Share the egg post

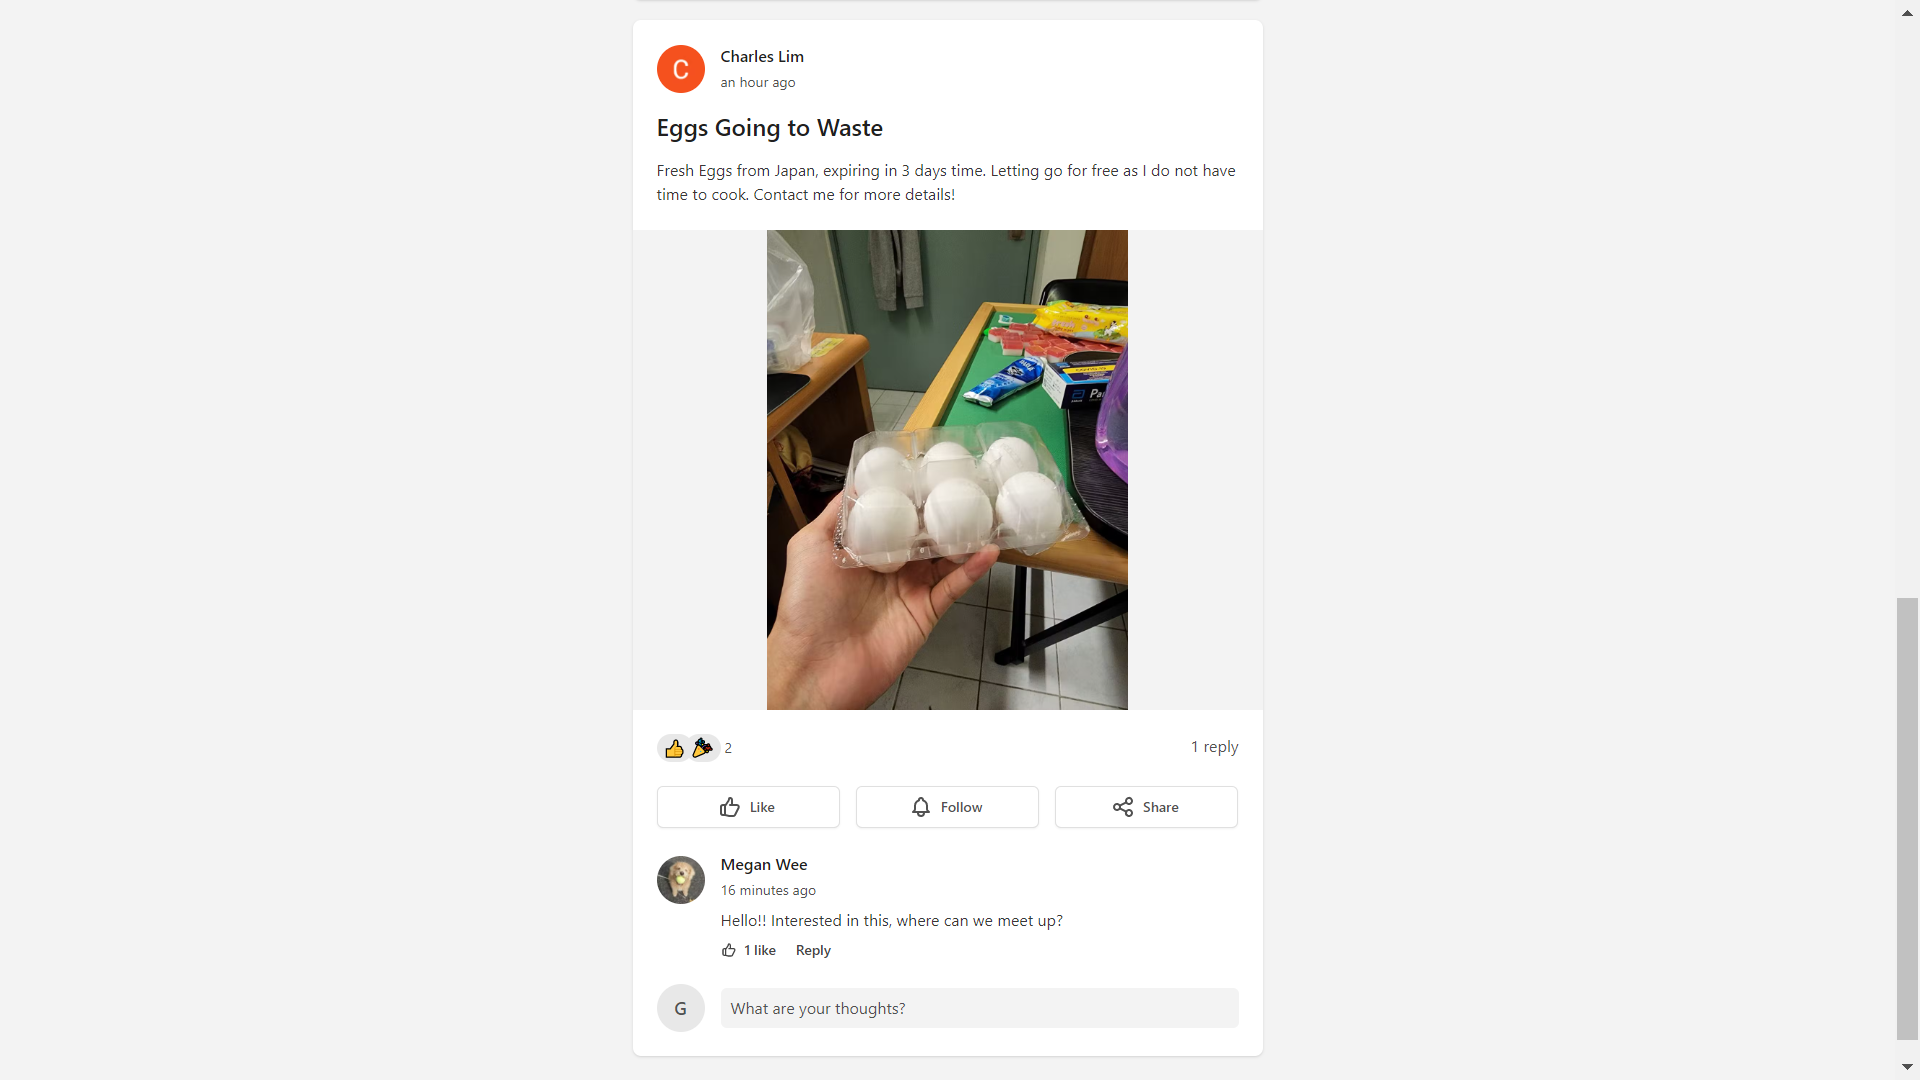pos(1146,807)
